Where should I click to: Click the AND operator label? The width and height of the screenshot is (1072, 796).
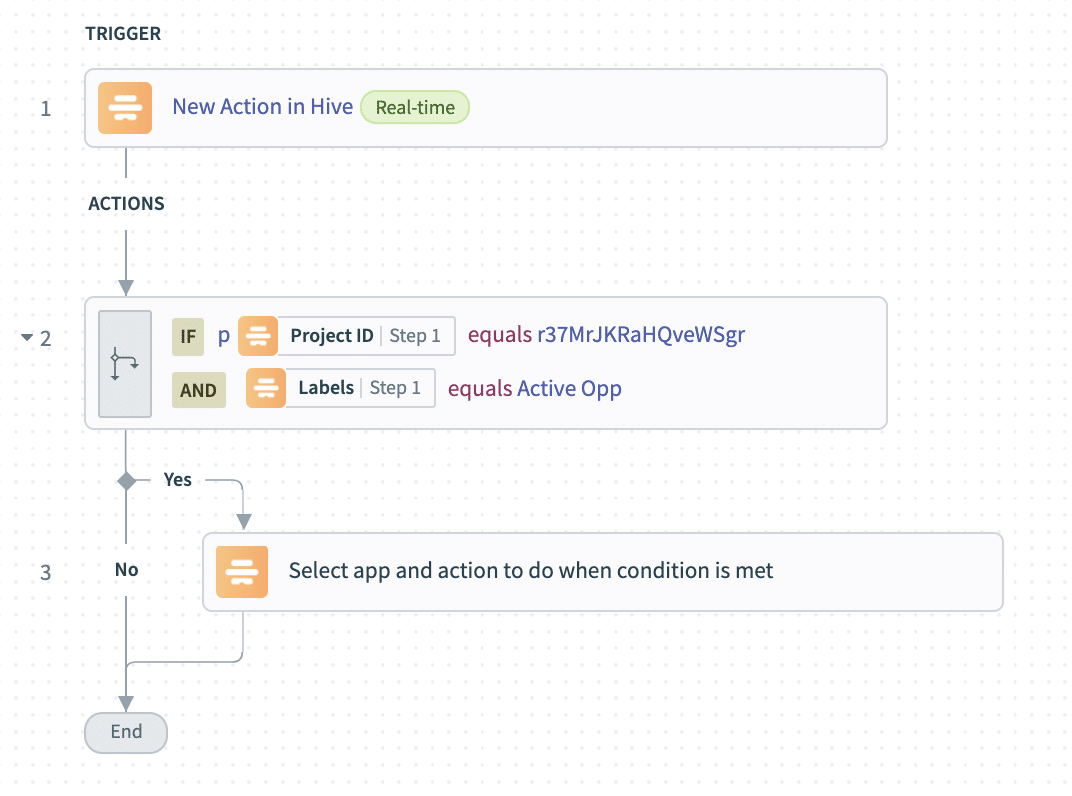point(198,390)
